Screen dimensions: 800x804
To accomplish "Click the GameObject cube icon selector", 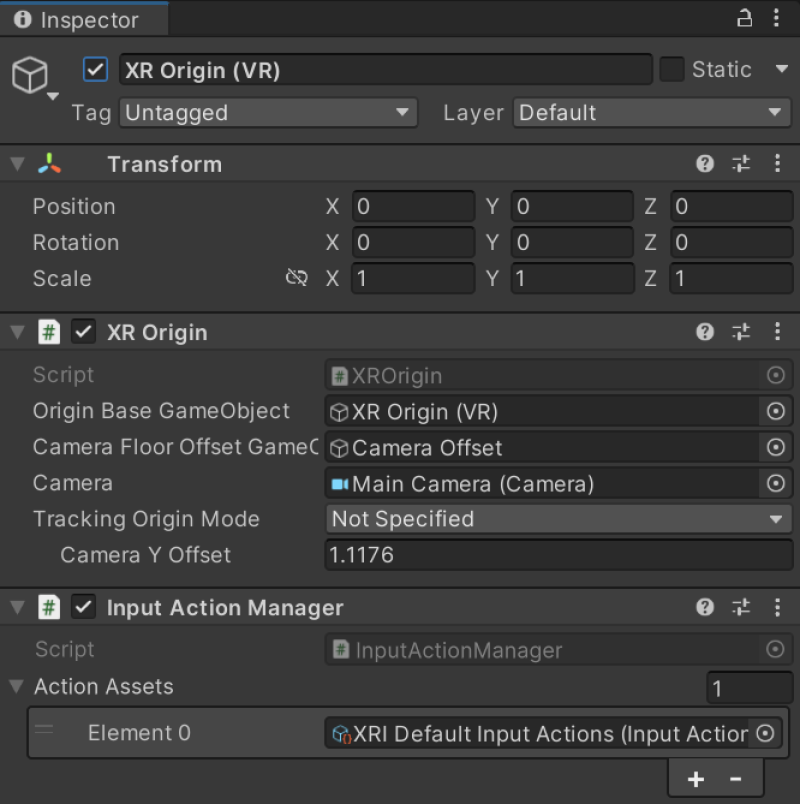I will [34, 77].
